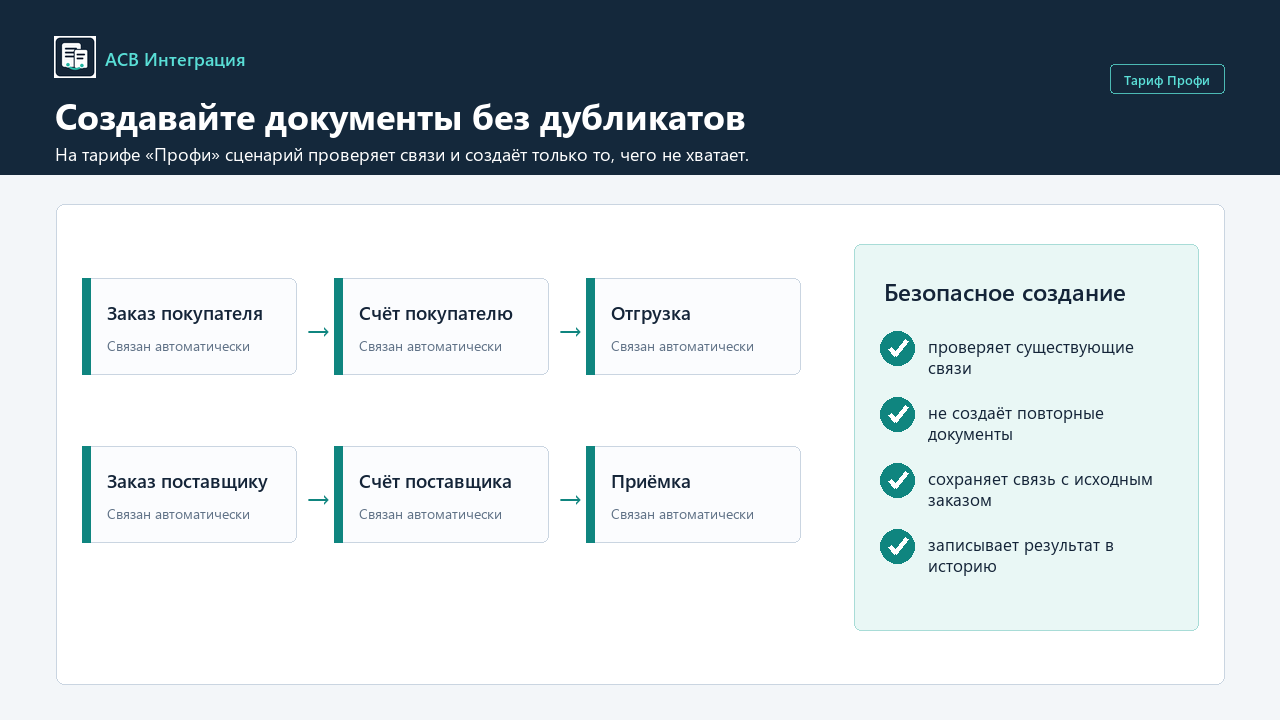
Task: Click the АСВ Интеграция logo icon
Action: tap(75, 57)
